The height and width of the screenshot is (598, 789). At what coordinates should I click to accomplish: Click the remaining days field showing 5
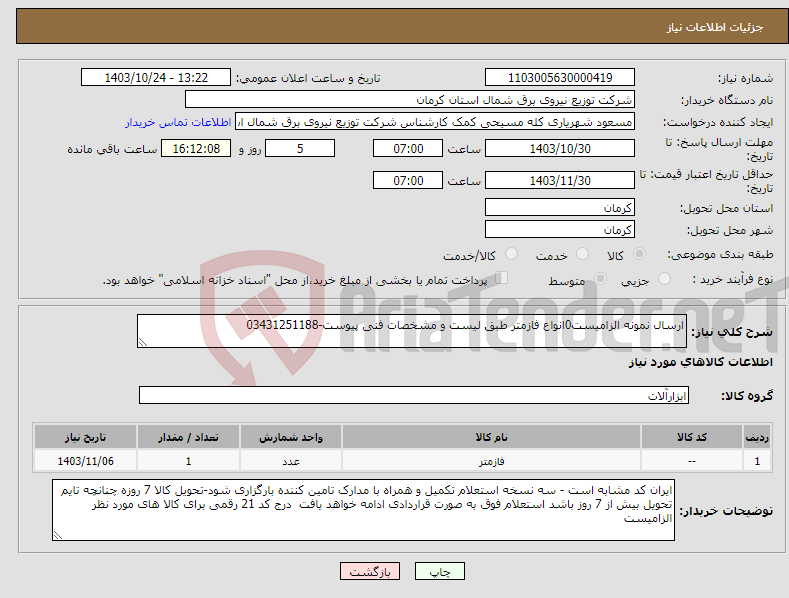(x=300, y=148)
